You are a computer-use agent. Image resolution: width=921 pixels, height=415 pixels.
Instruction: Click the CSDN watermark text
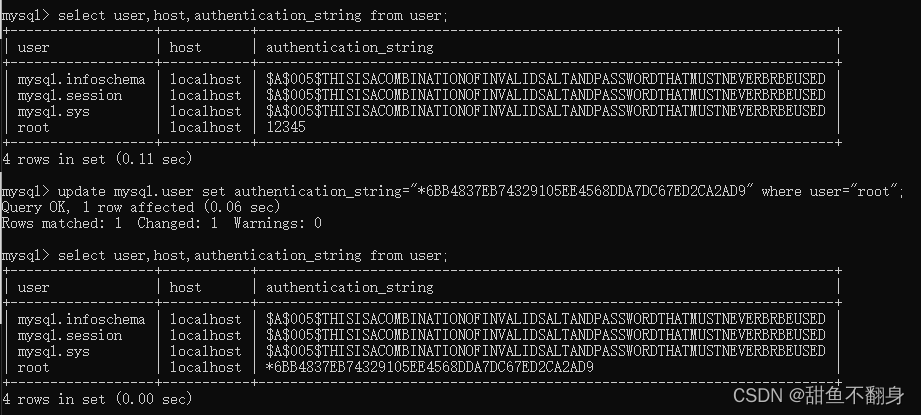[x=818, y=395]
